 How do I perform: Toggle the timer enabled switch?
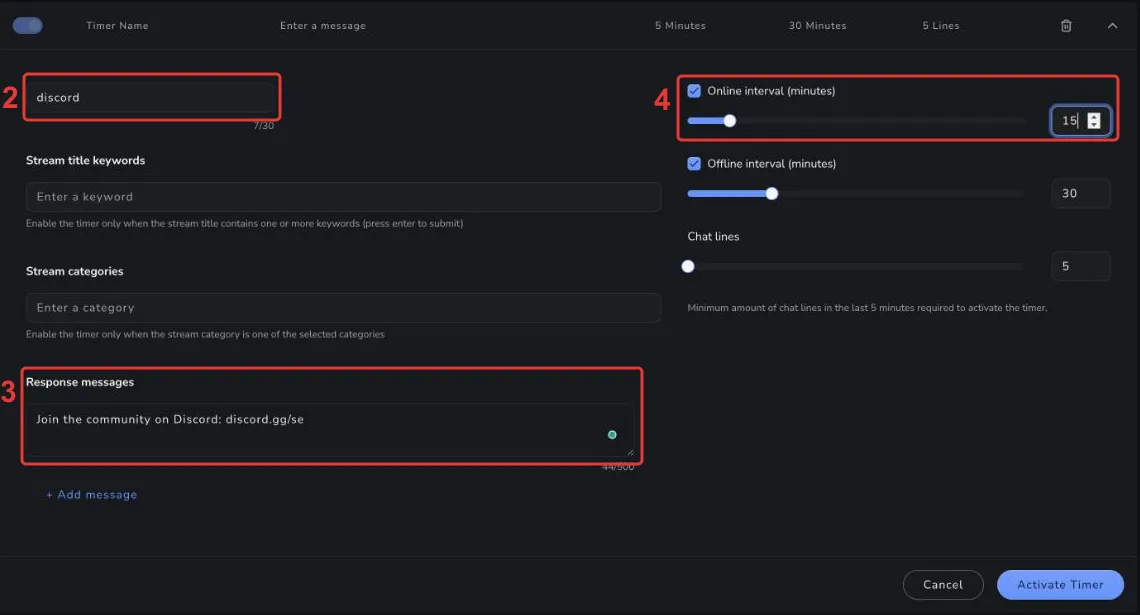[28, 25]
